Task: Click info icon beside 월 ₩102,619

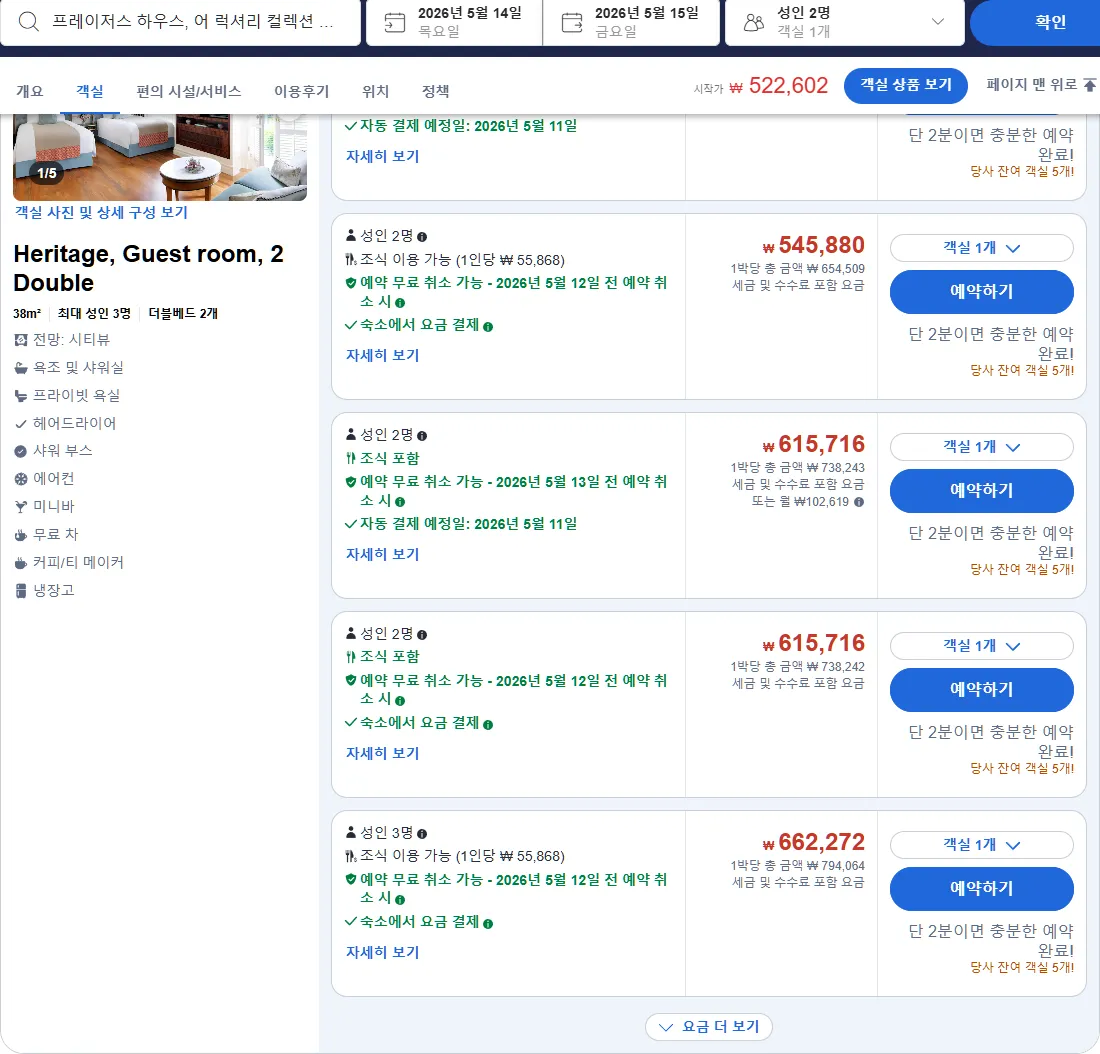Action: [x=859, y=502]
